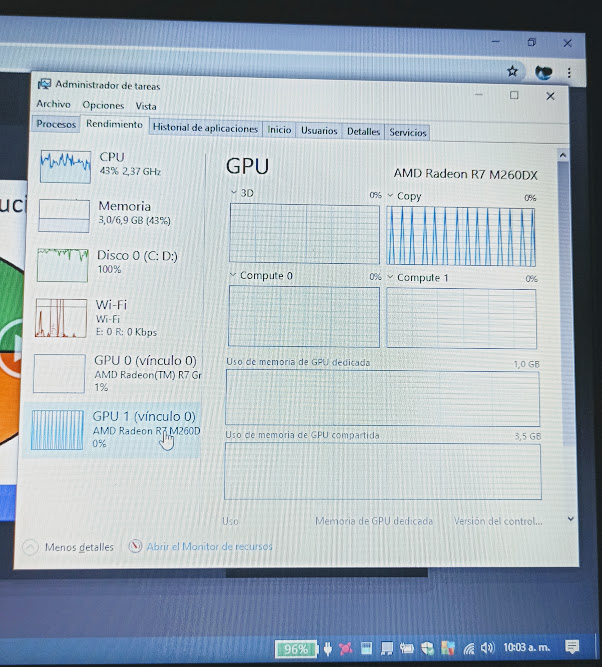Viewport: 602px width, 667px height.
Task: Open the Archivo menu
Action: tap(53, 104)
